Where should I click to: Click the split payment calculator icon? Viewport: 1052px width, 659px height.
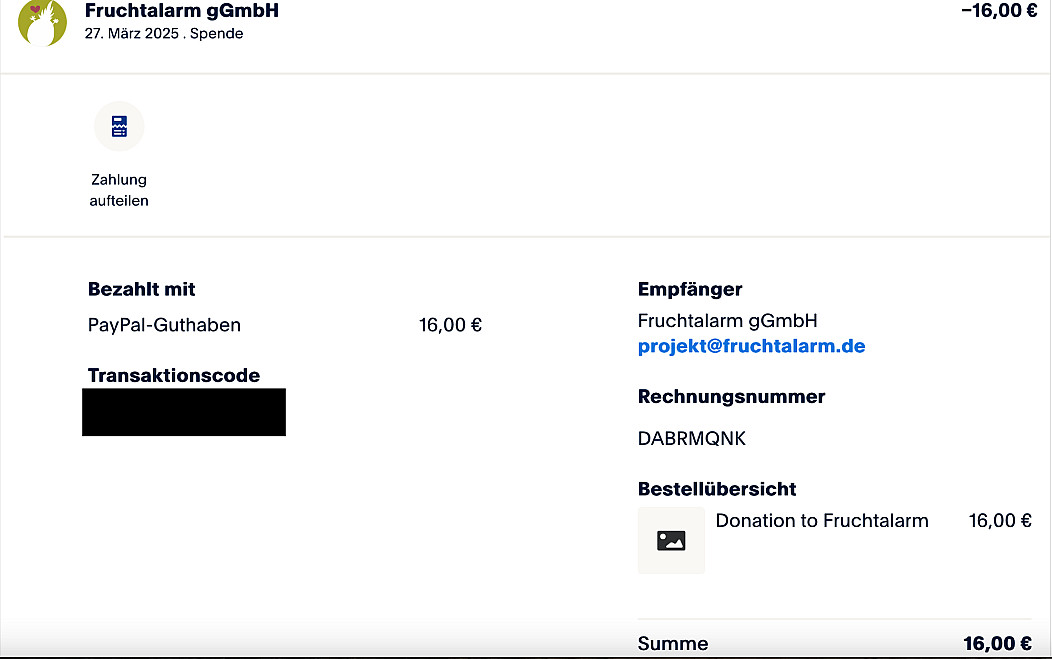coord(119,127)
